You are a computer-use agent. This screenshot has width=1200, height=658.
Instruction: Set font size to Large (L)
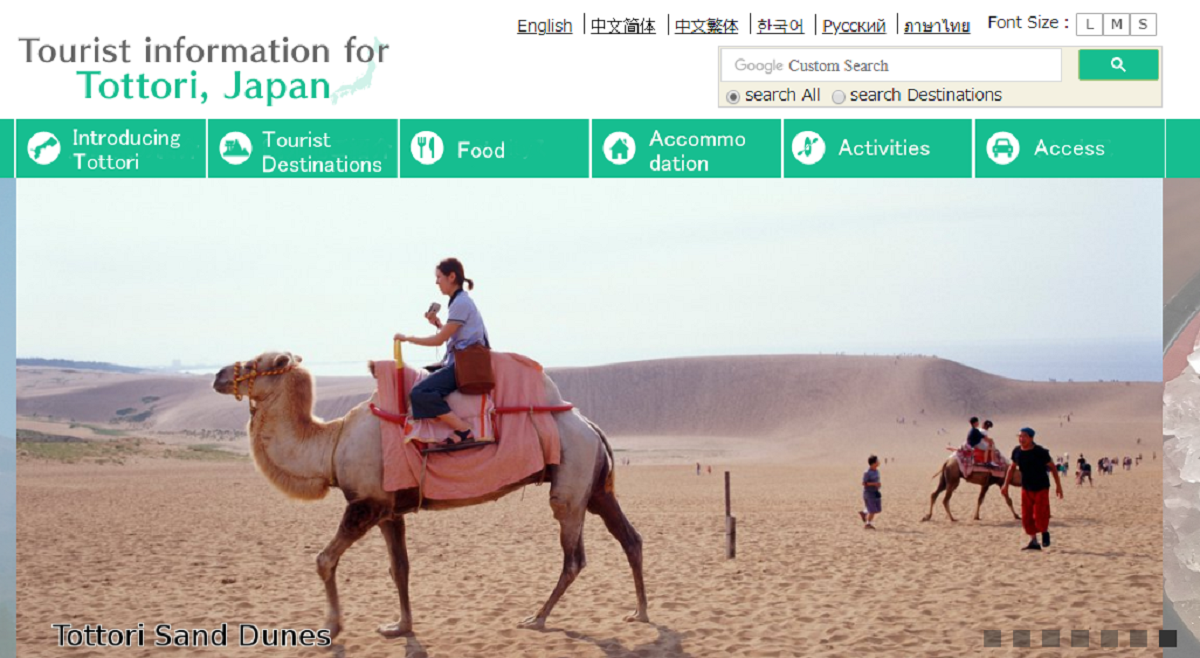(x=1089, y=25)
